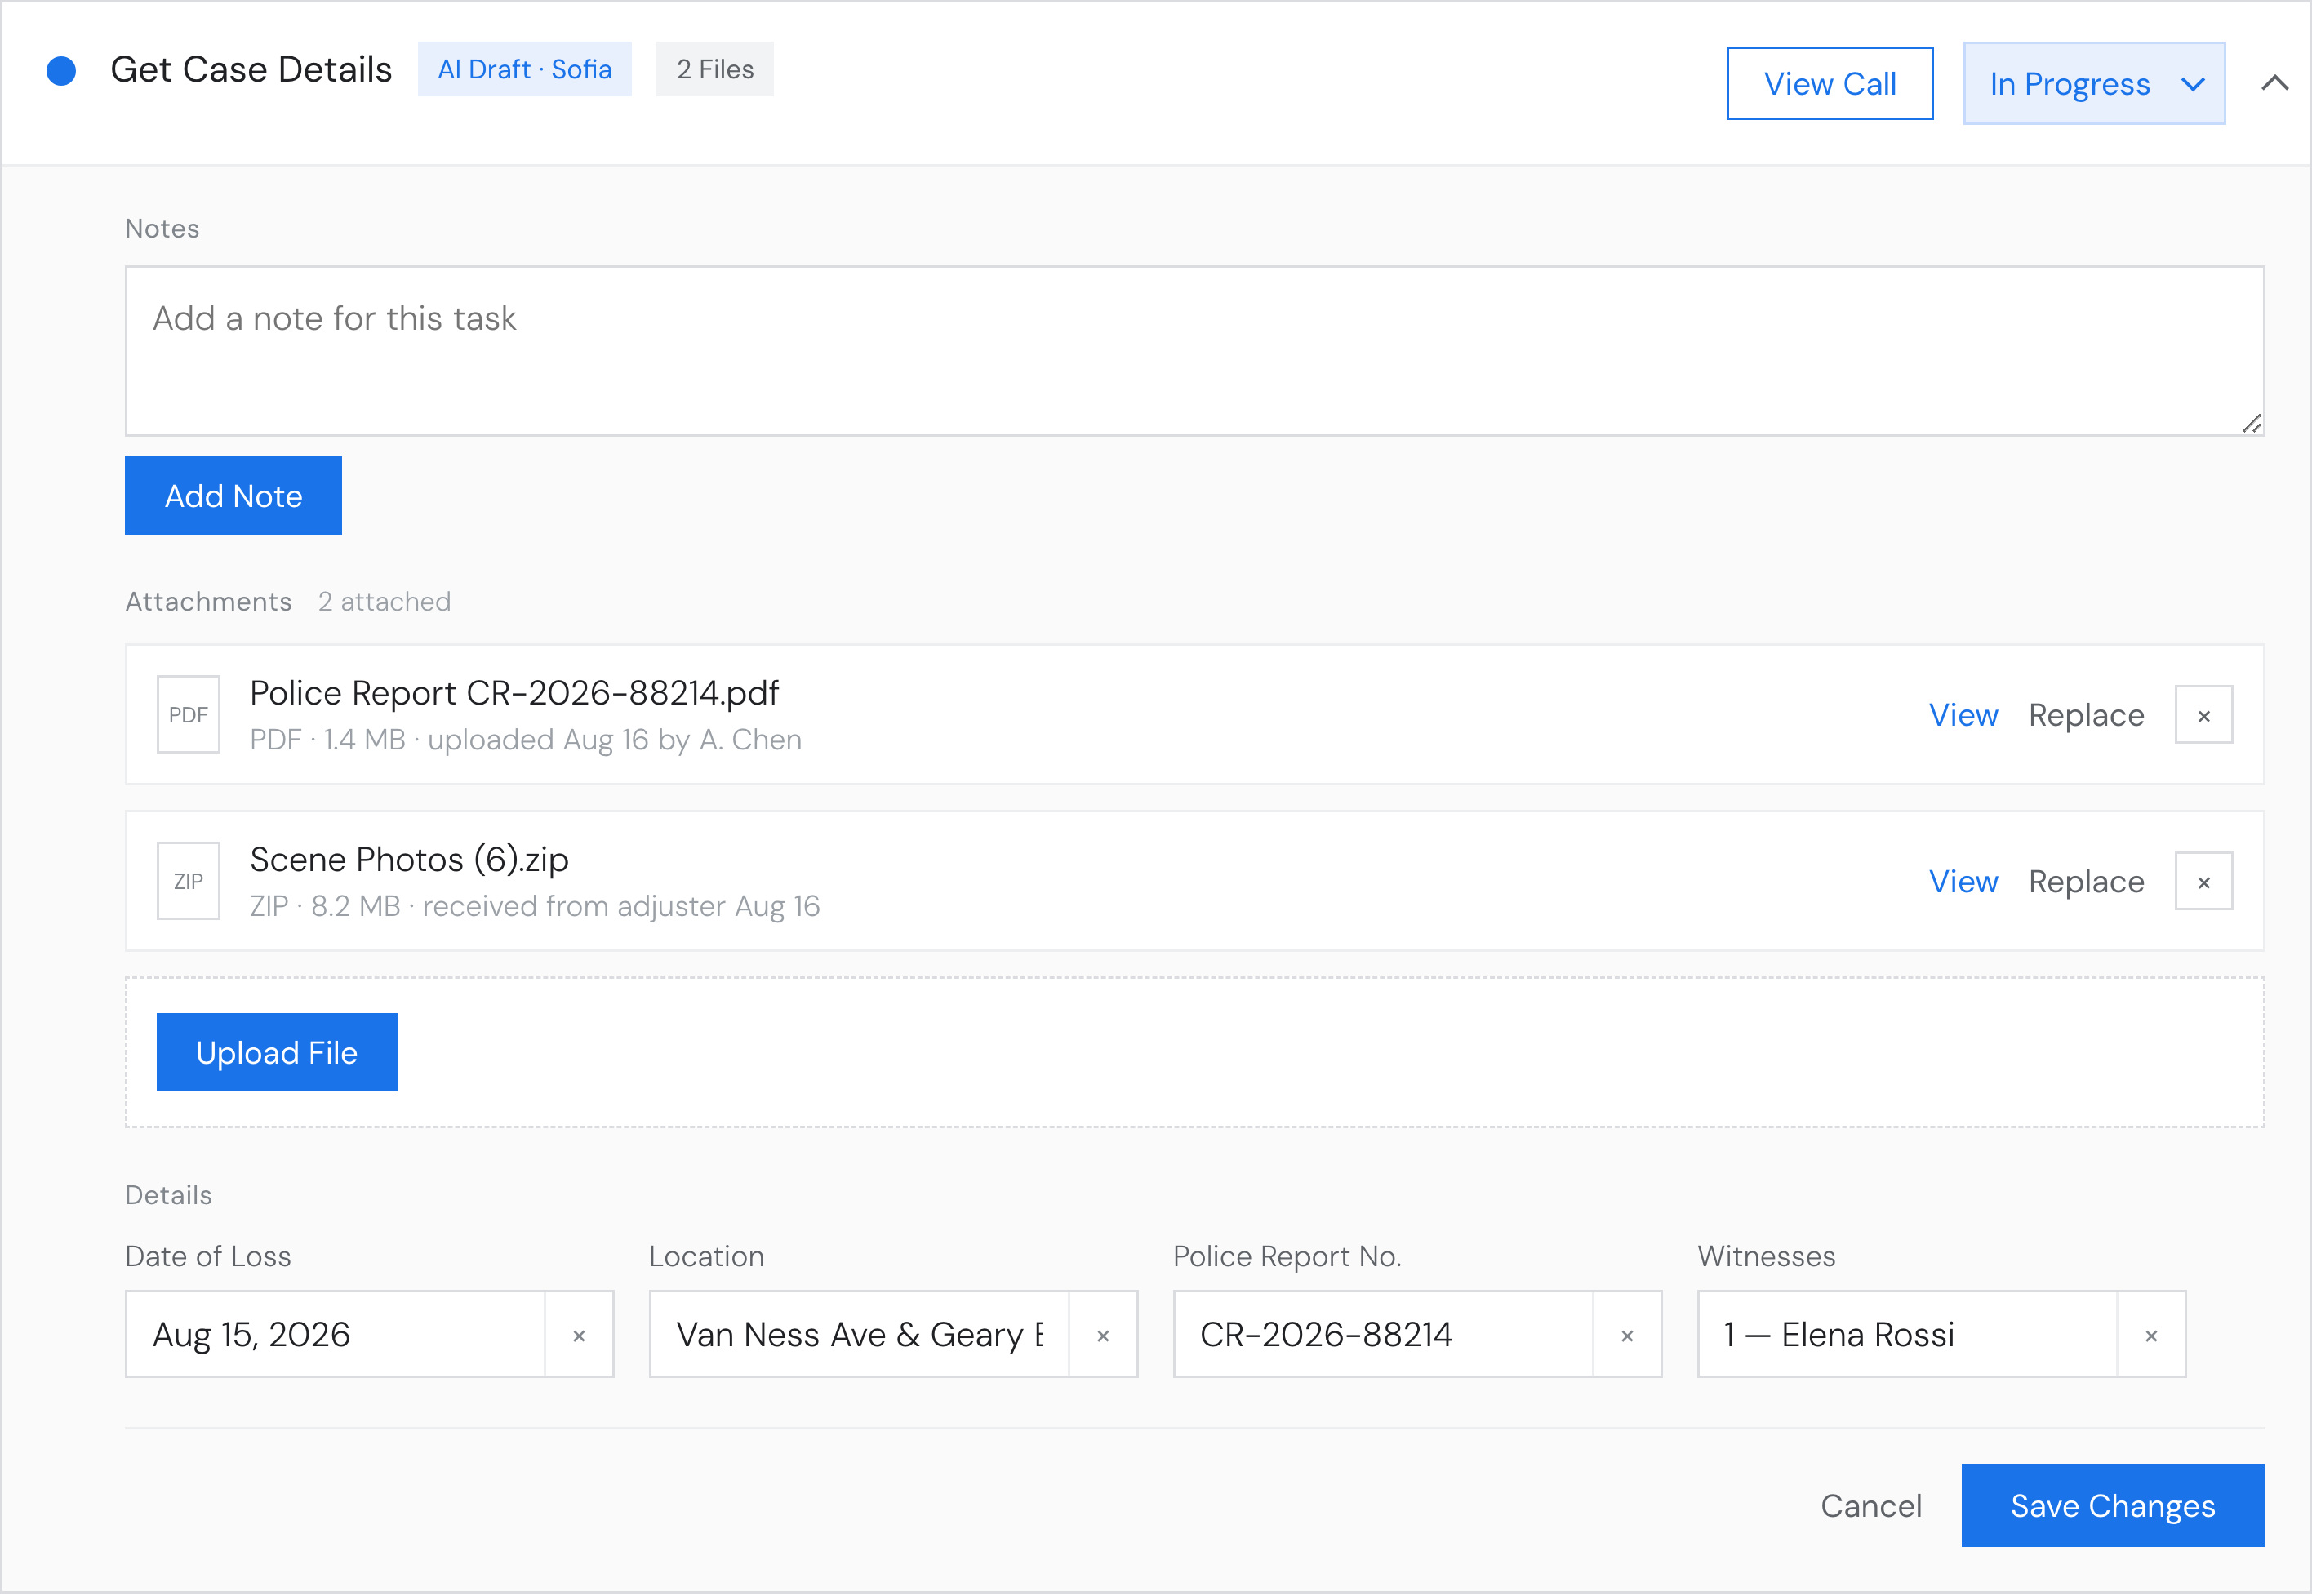Click the Upload File button
The width and height of the screenshot is (2312, 1596).
point(277,1052)
